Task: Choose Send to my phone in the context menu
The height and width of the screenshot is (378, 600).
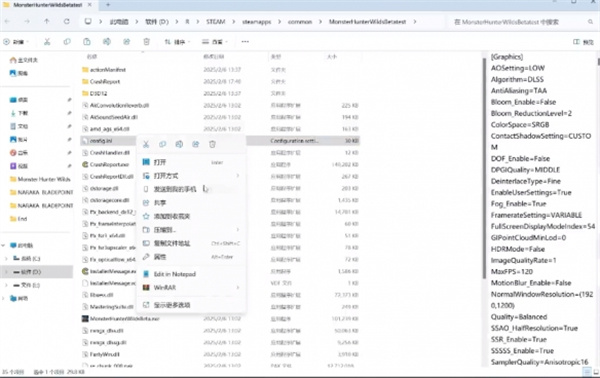Action: (191, 189)
